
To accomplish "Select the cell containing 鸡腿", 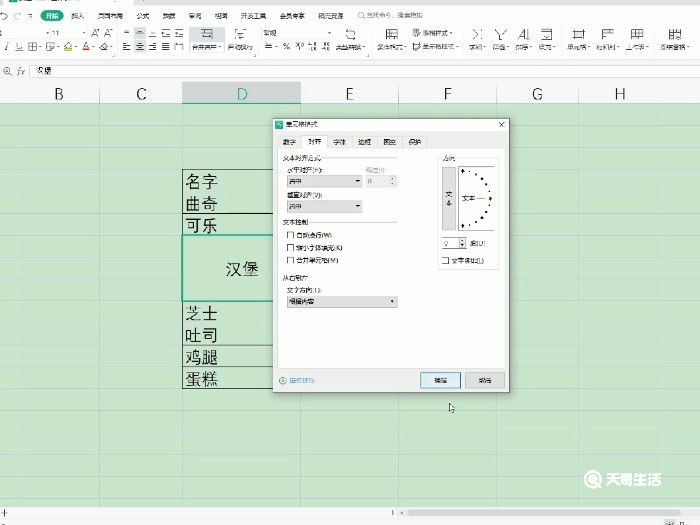I will pyautogui.click(x=226, y=357).
